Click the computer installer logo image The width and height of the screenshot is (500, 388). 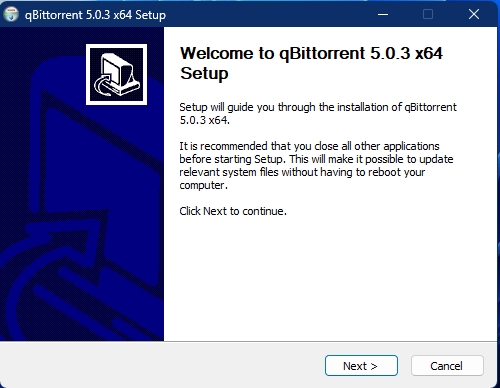116,74
